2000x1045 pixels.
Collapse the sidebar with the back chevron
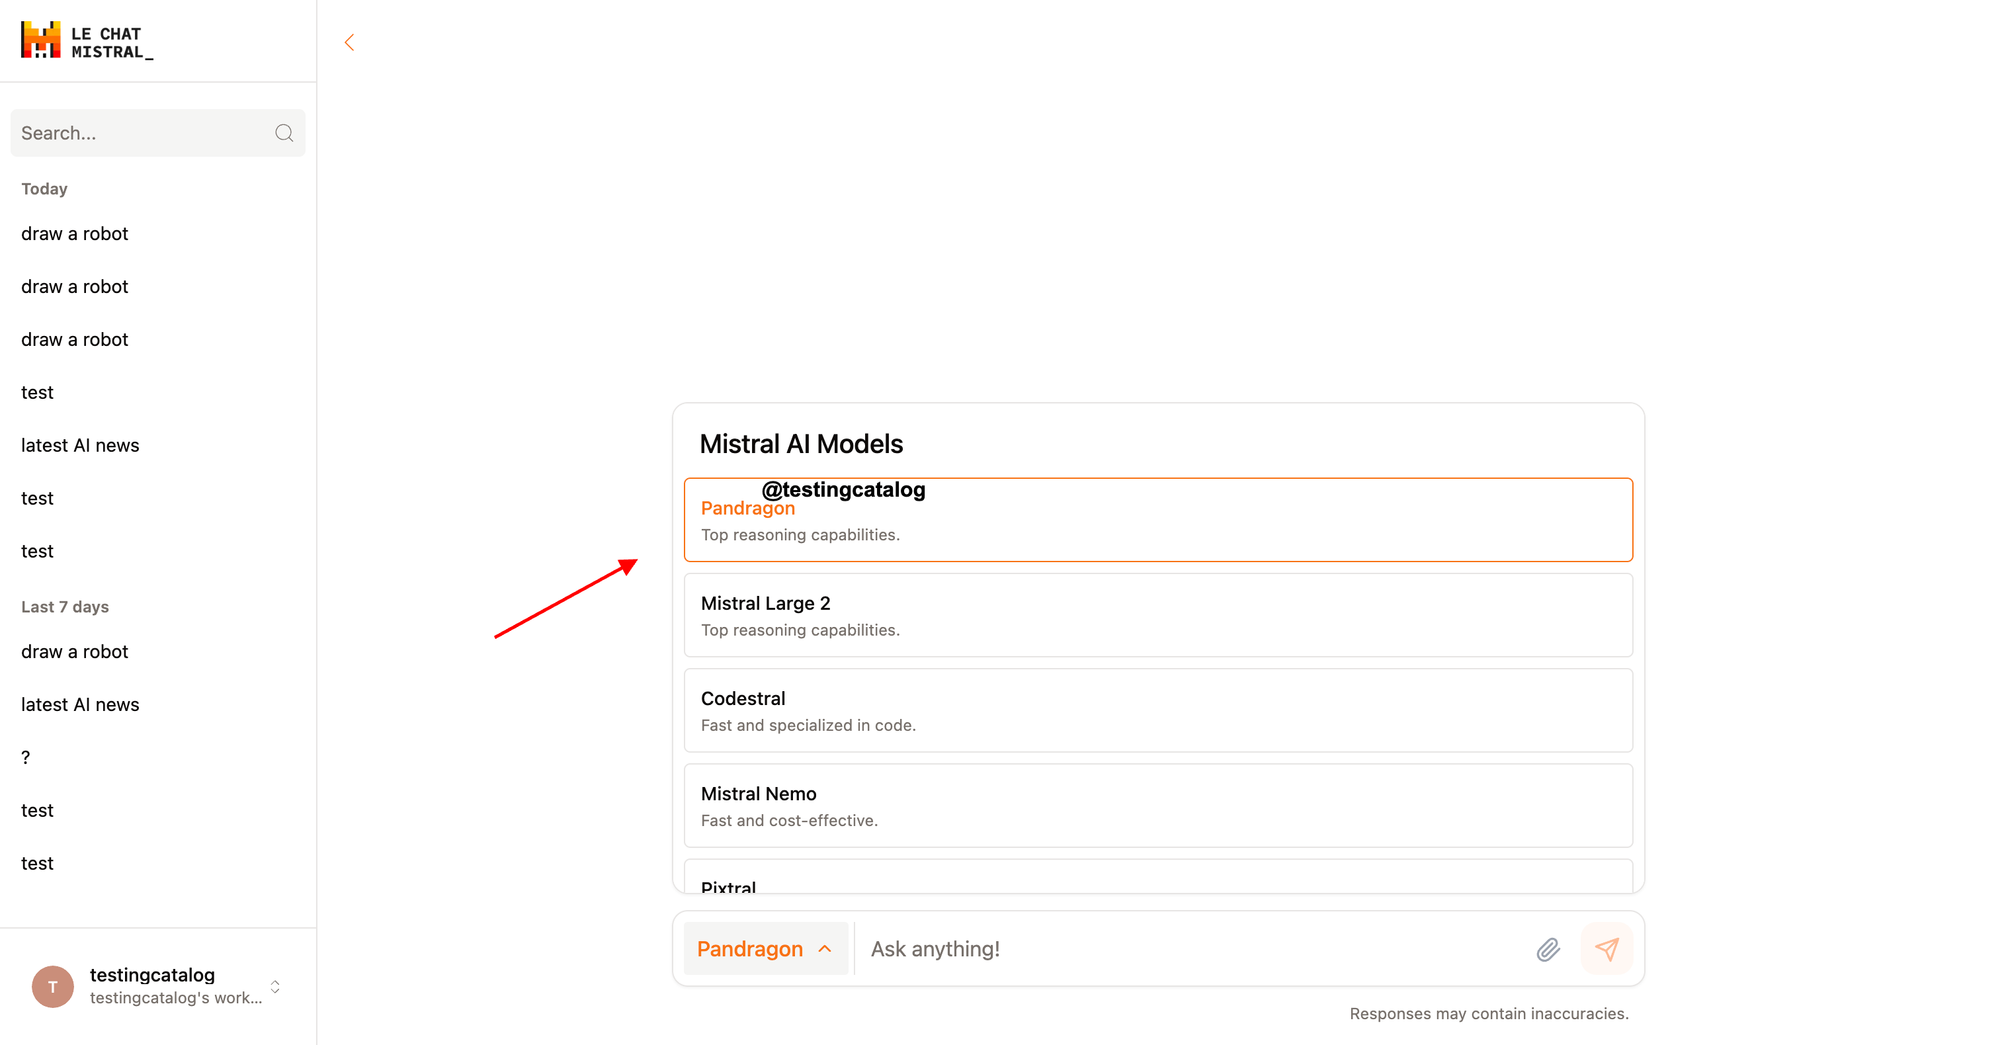349,42
